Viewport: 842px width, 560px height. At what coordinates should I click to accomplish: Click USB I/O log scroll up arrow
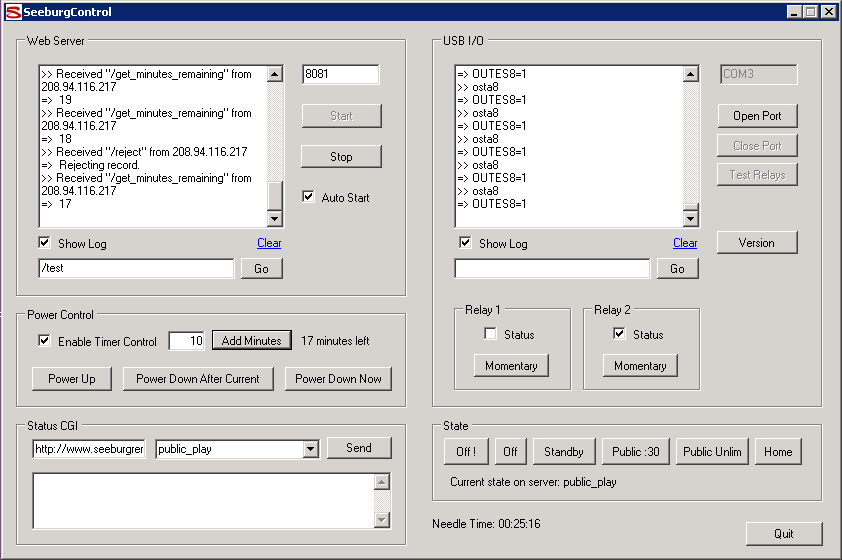tap(691, 74)
